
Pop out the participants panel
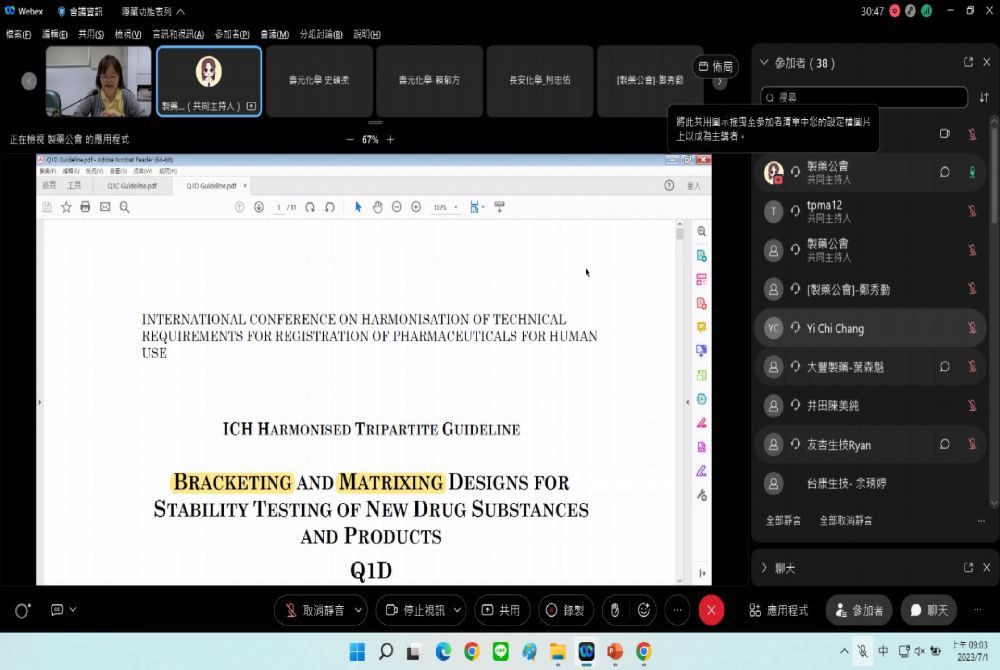[968, 62]
